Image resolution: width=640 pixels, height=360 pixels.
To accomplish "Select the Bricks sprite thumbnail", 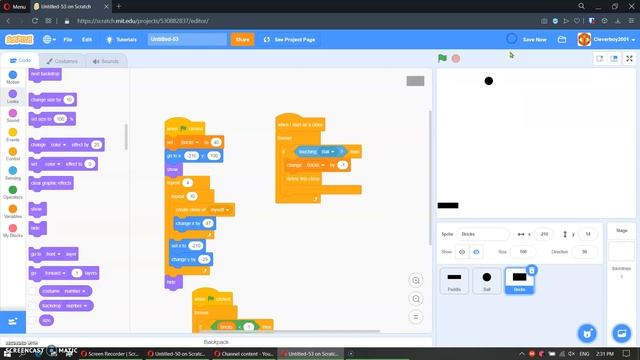I will tap(519, 280).
